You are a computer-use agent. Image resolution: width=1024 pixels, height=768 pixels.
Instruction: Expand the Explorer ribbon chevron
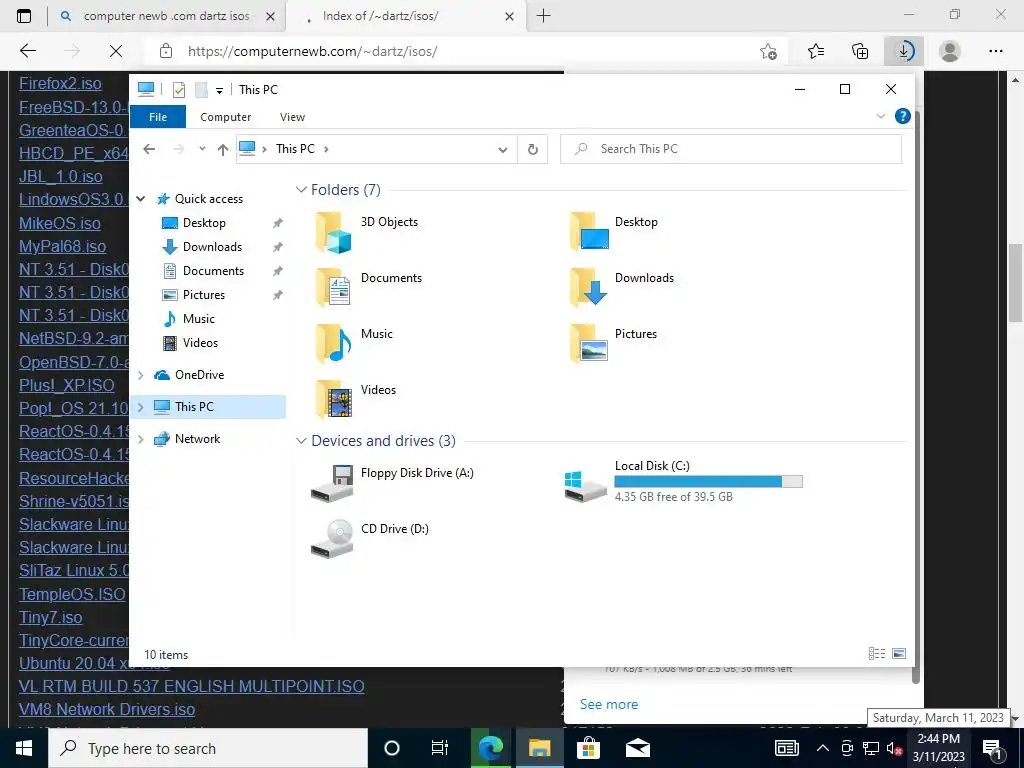click(880, 116)
